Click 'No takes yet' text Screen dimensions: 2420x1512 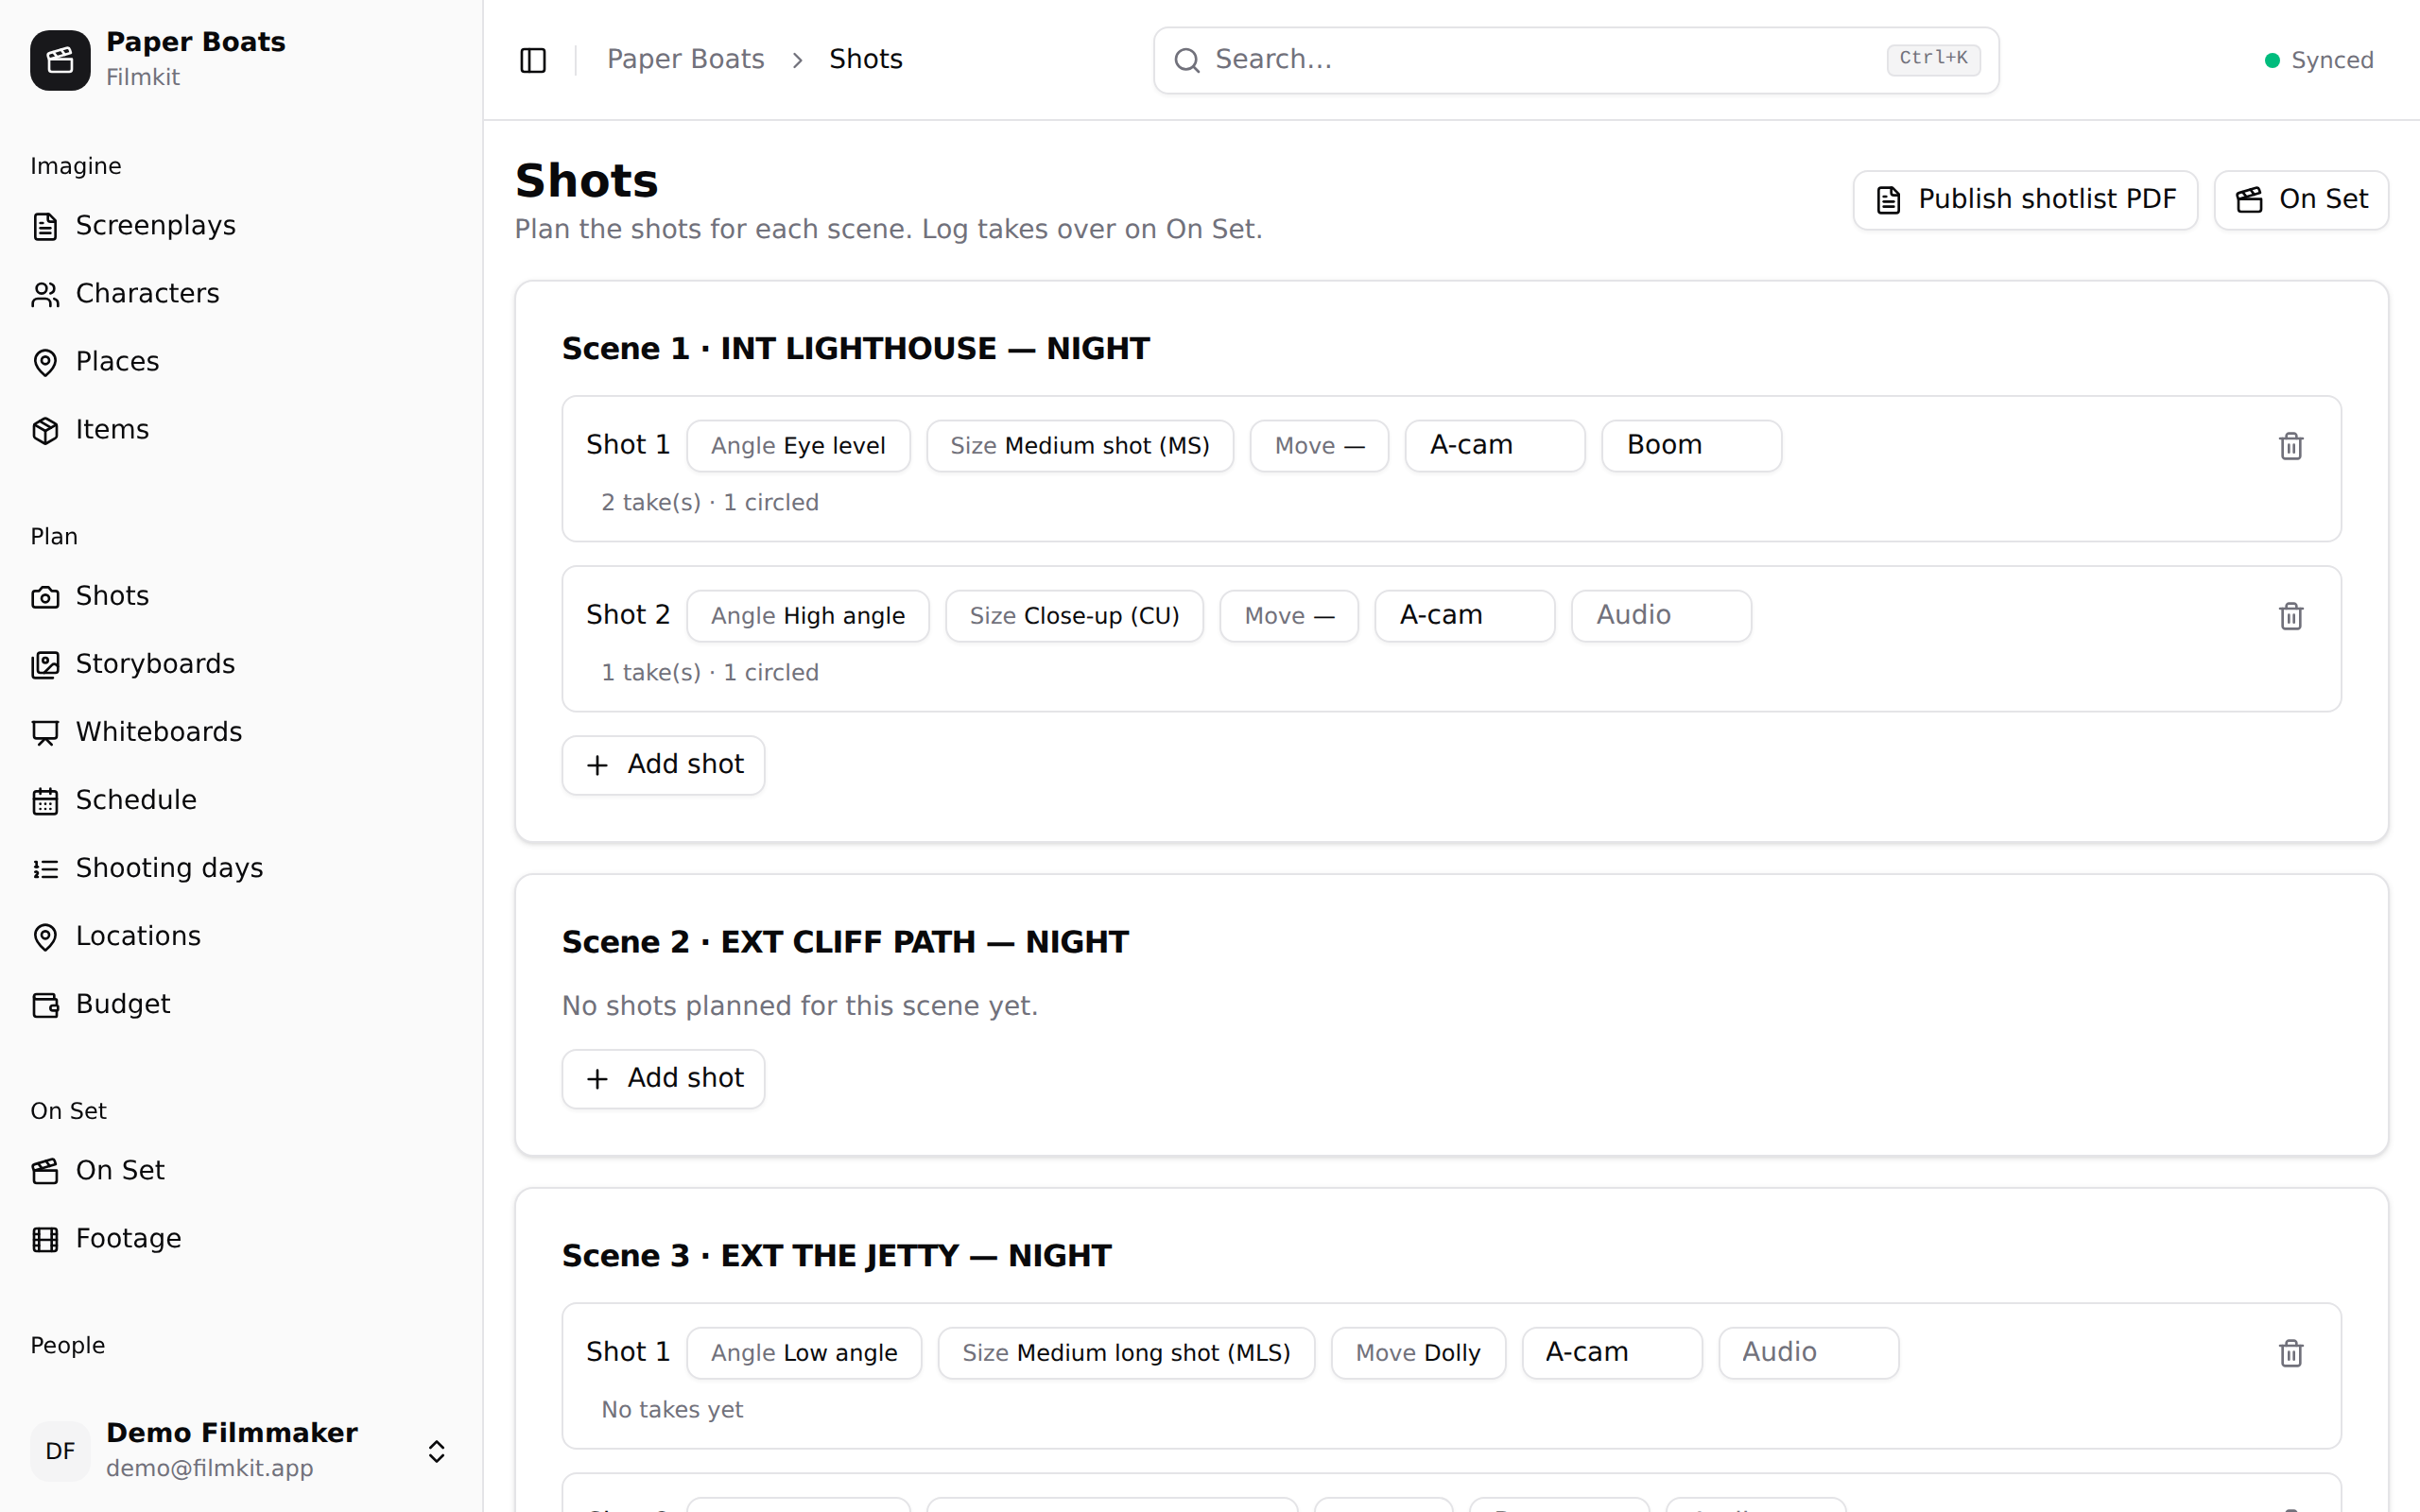[672, 1410]
